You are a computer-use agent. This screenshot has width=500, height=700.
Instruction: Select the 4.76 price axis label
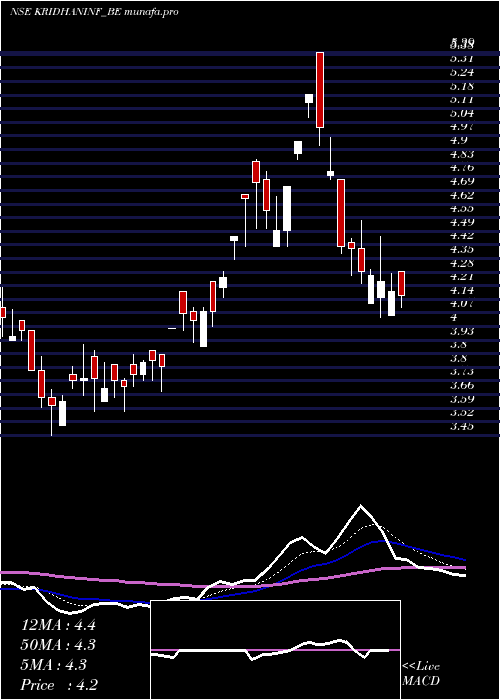point(462,168)
